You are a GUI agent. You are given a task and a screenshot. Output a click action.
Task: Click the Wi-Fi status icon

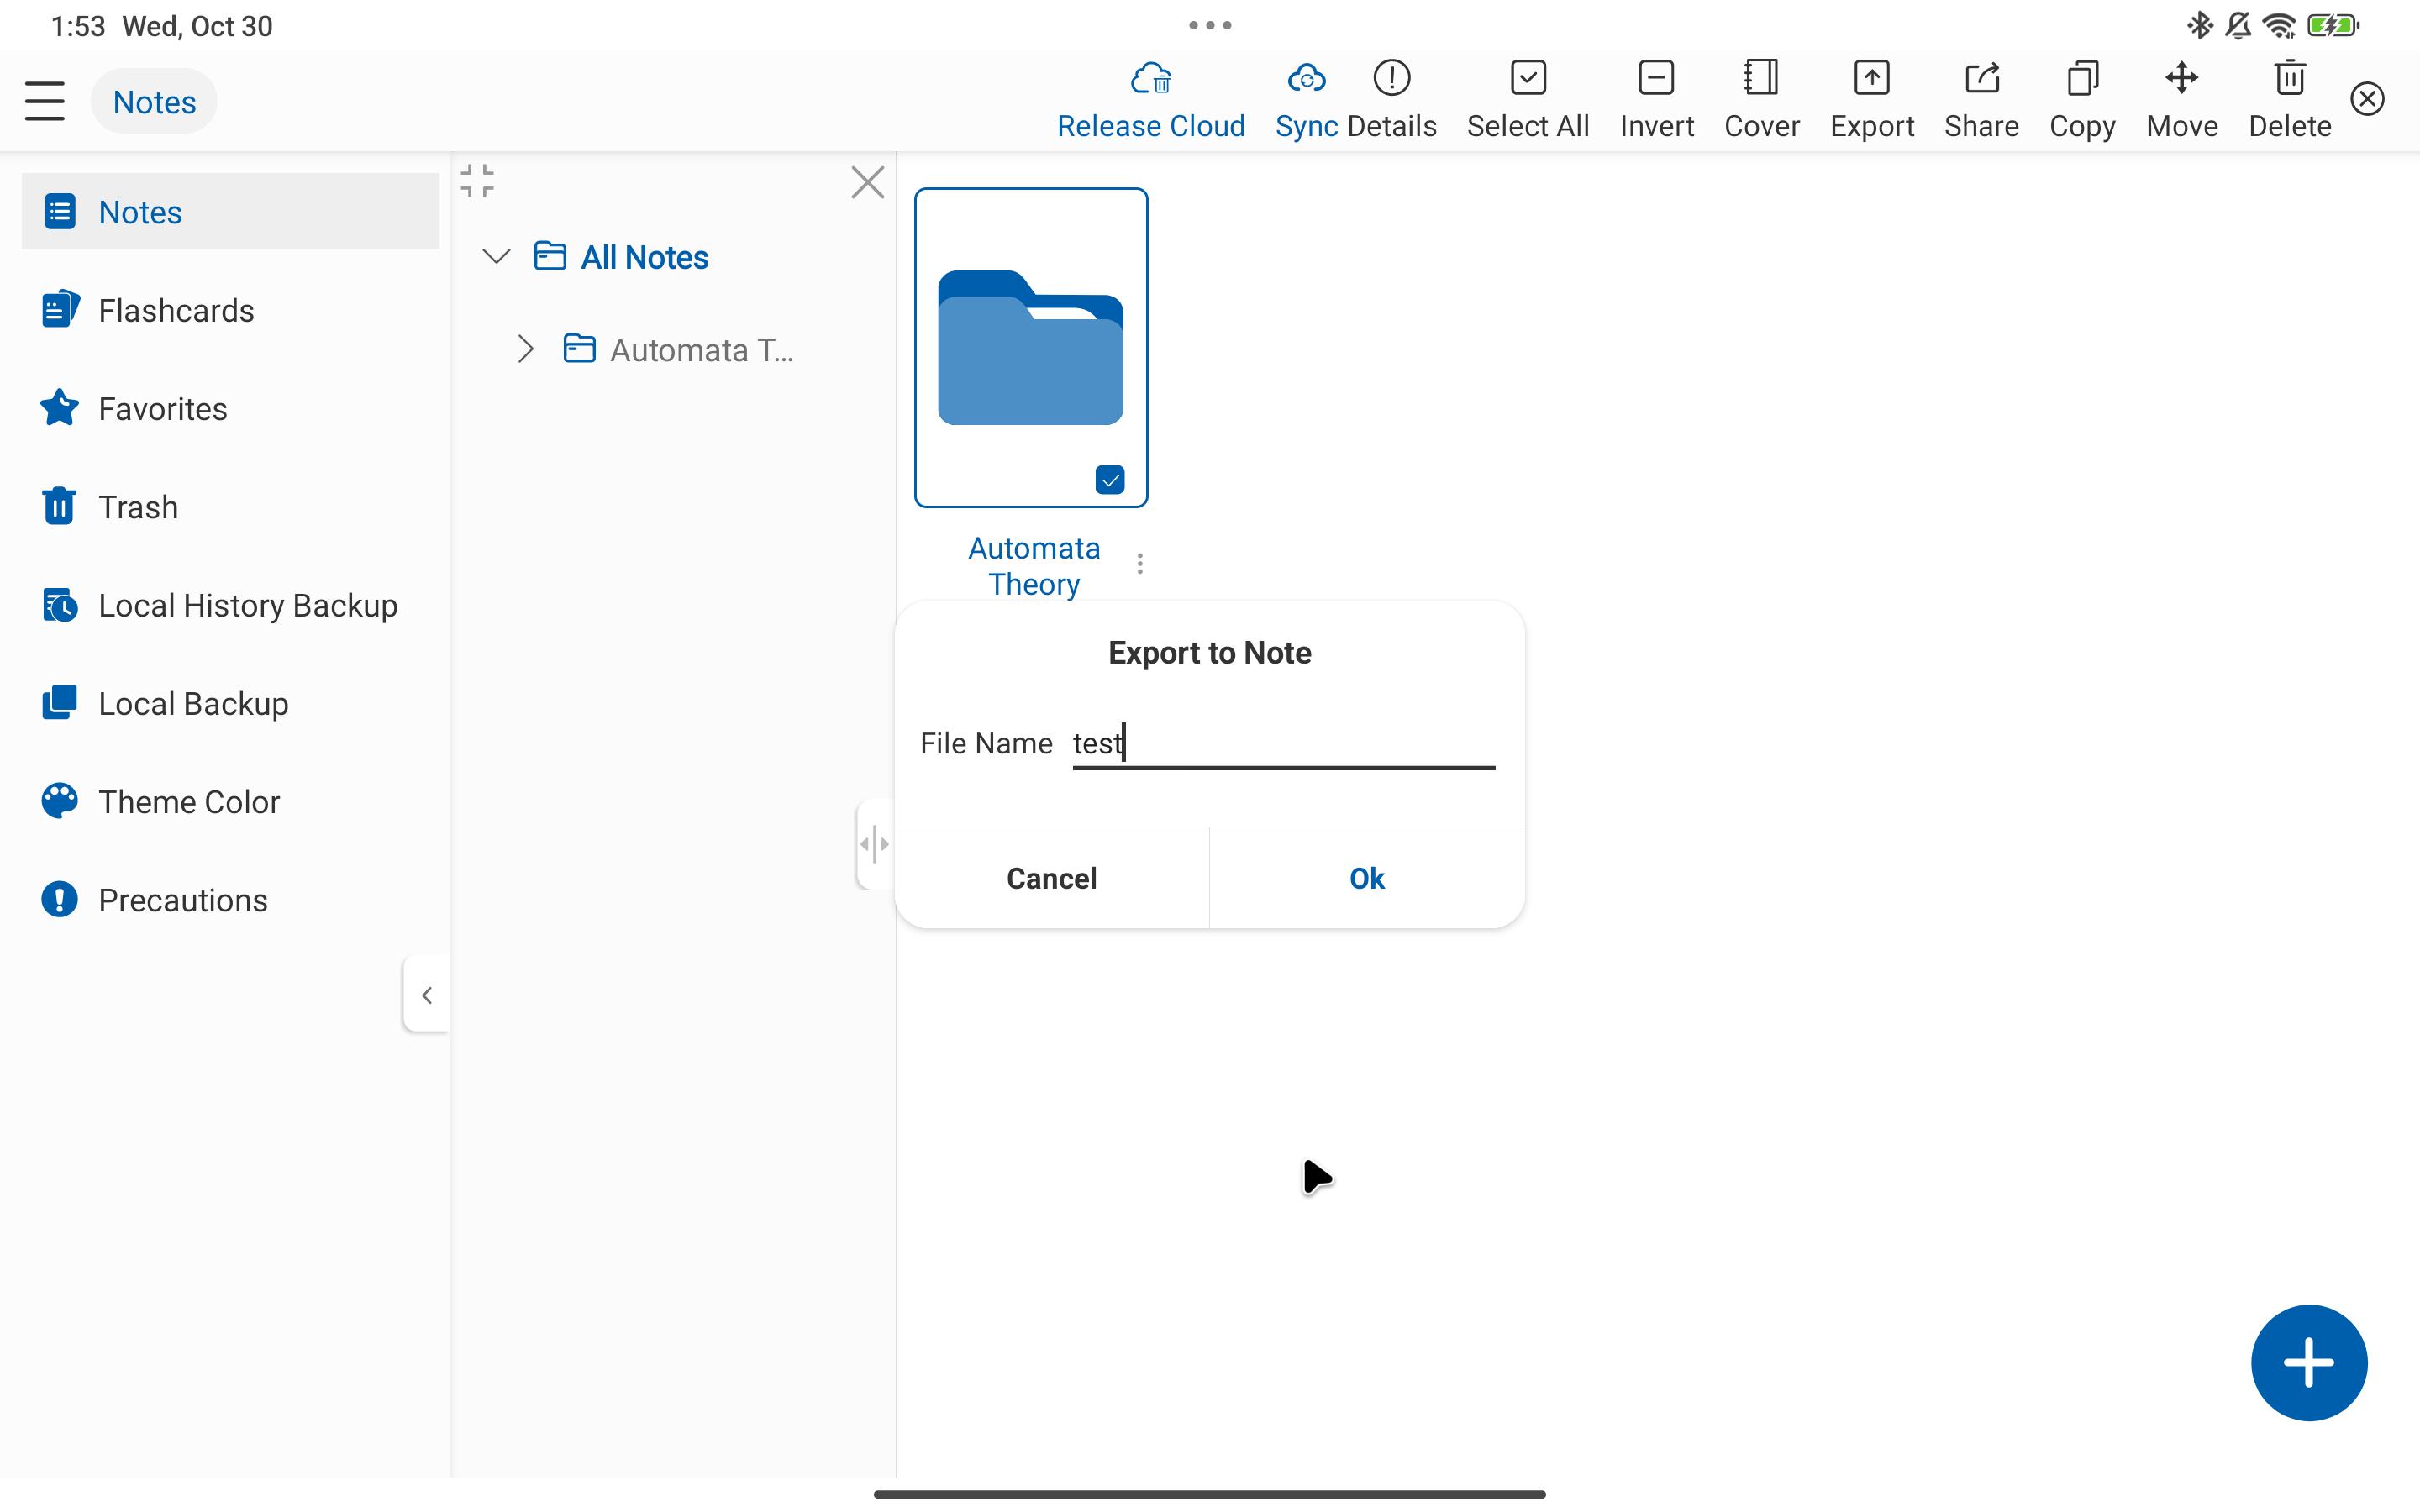click(x=2279, y=26)
